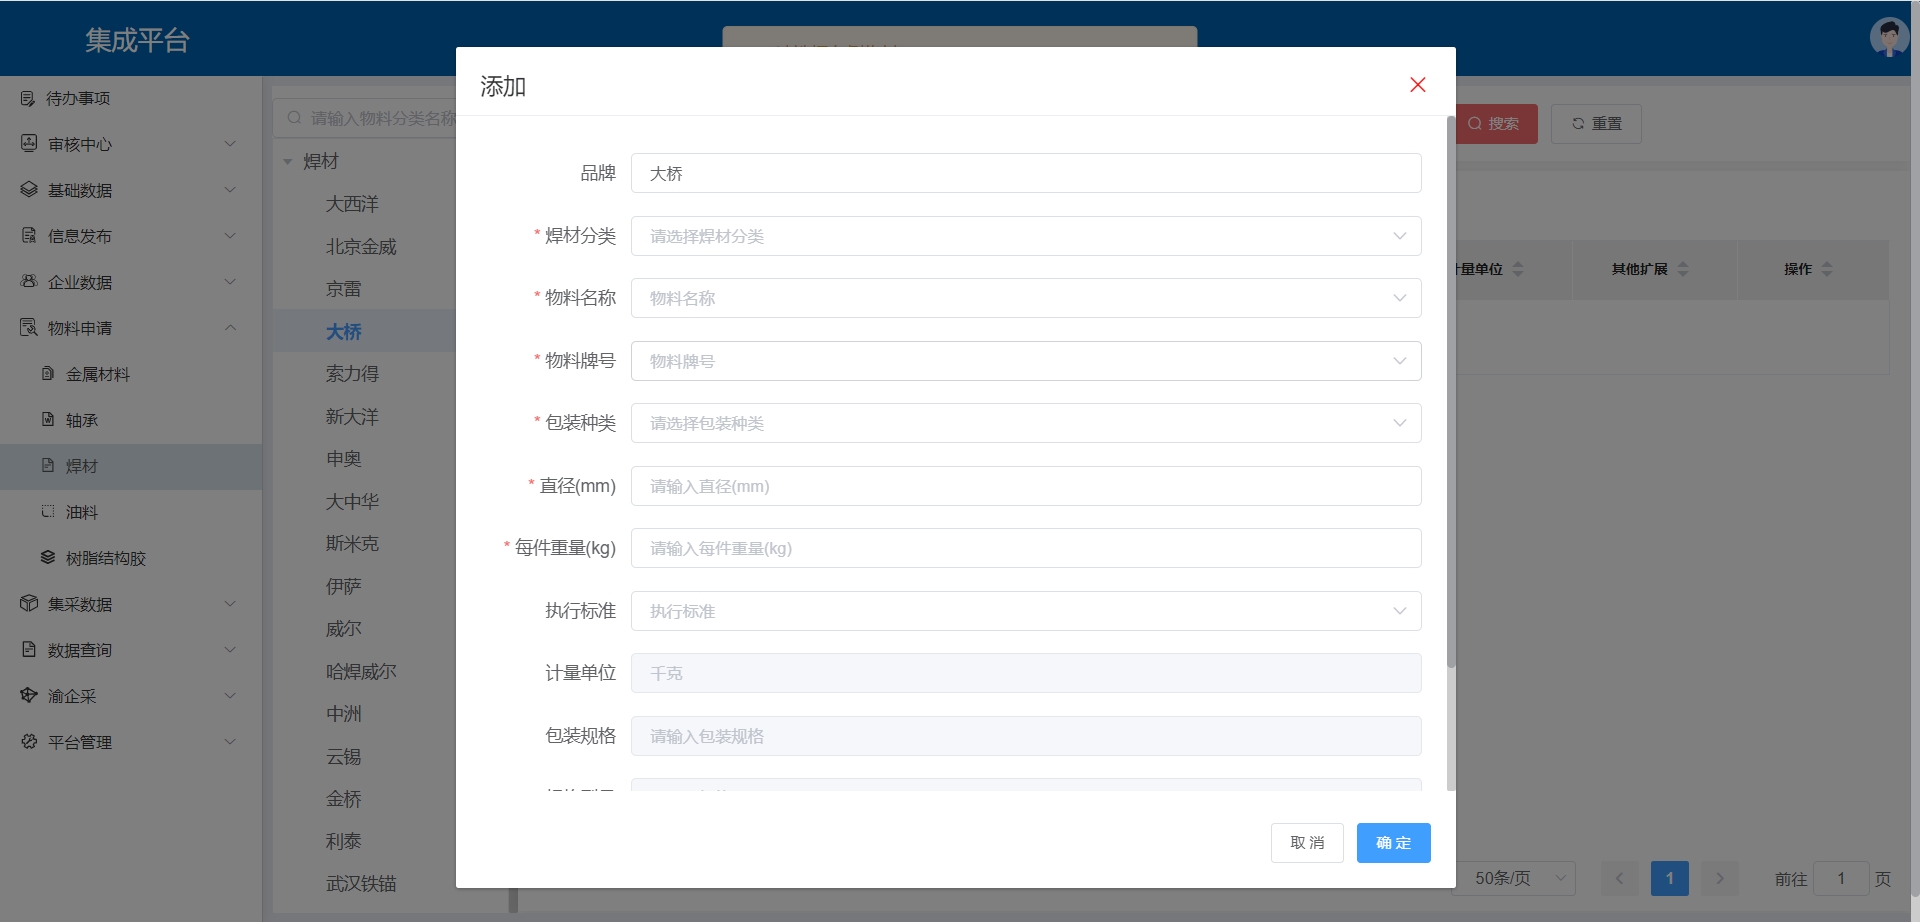Click the 待办事项 sidebar icon

point(28,98)
